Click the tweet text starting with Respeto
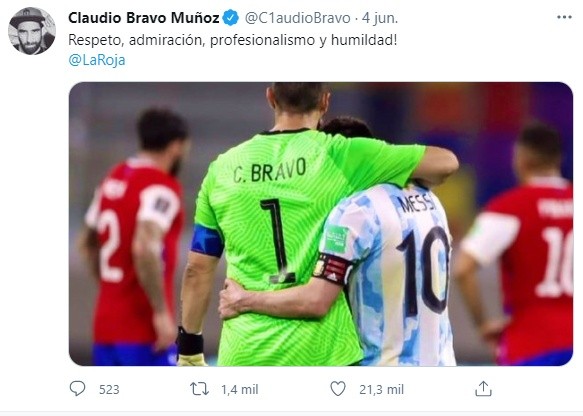The width and height of the screenshot is (583, 416). point(233,40)
